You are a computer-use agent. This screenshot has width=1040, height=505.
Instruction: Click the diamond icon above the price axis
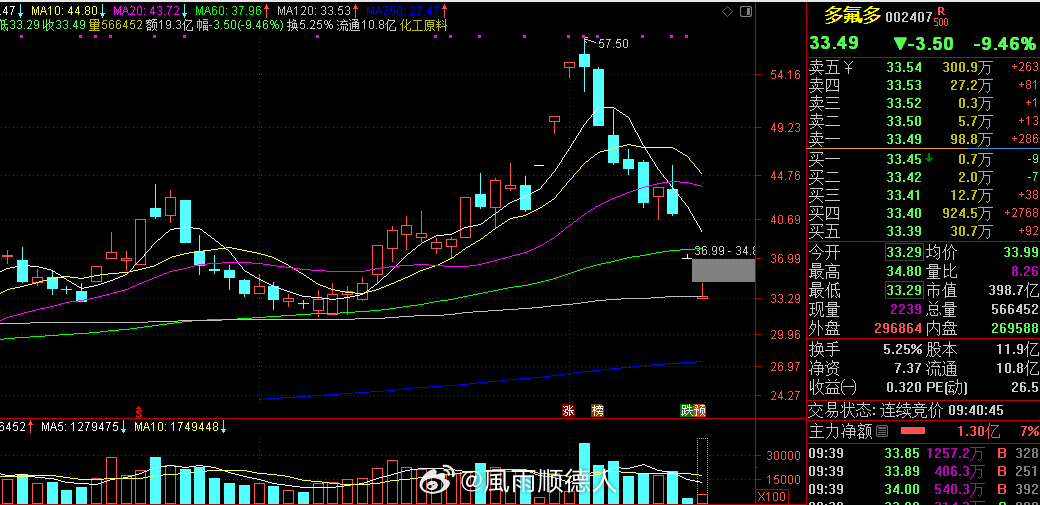coord(727,11)
